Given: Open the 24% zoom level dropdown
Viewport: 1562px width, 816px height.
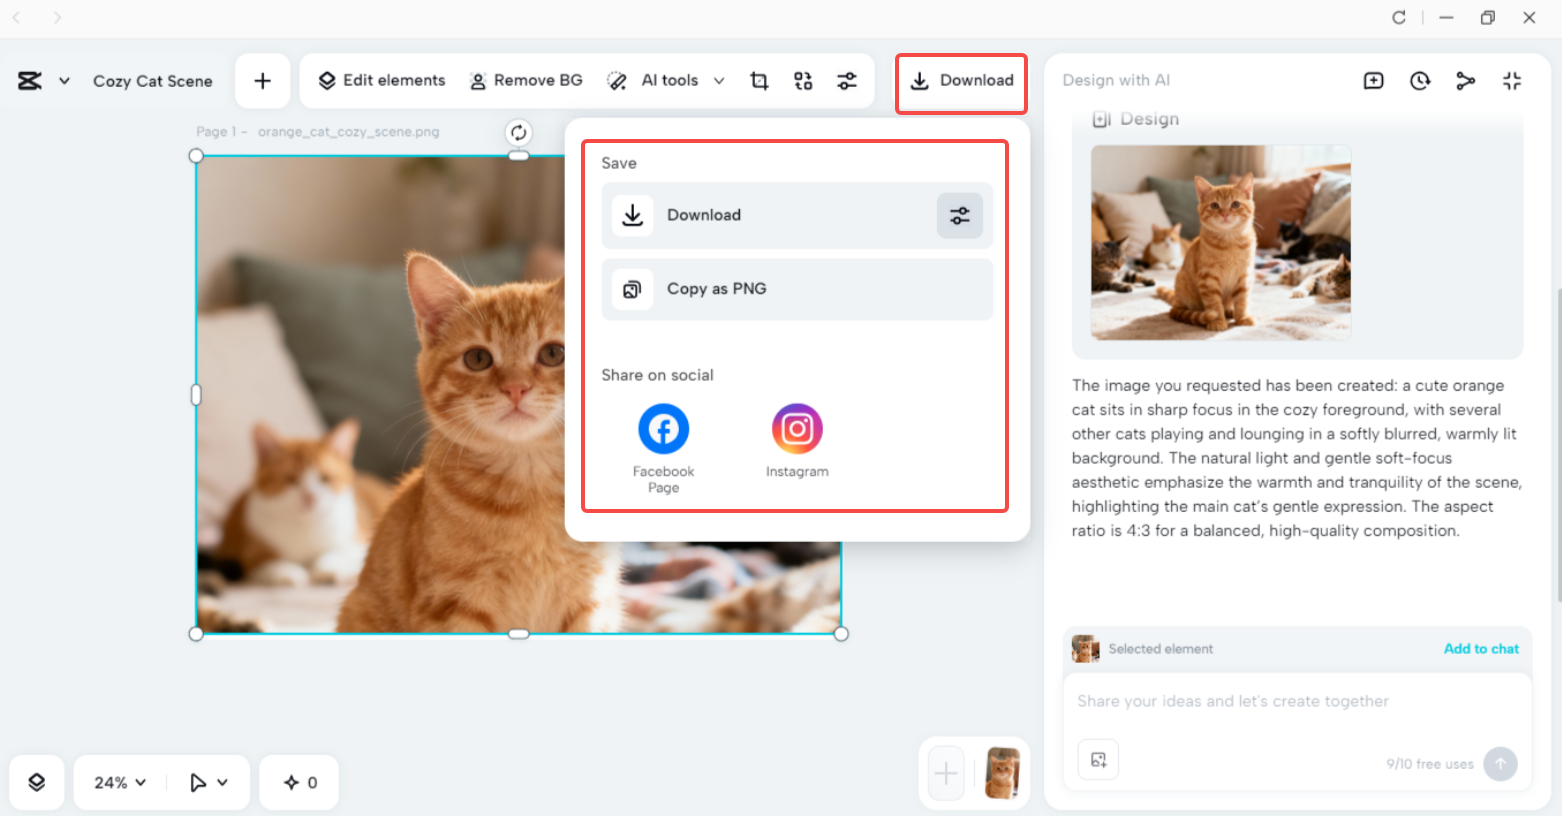Looking at the screenshot, I should [x=120, y=782].
